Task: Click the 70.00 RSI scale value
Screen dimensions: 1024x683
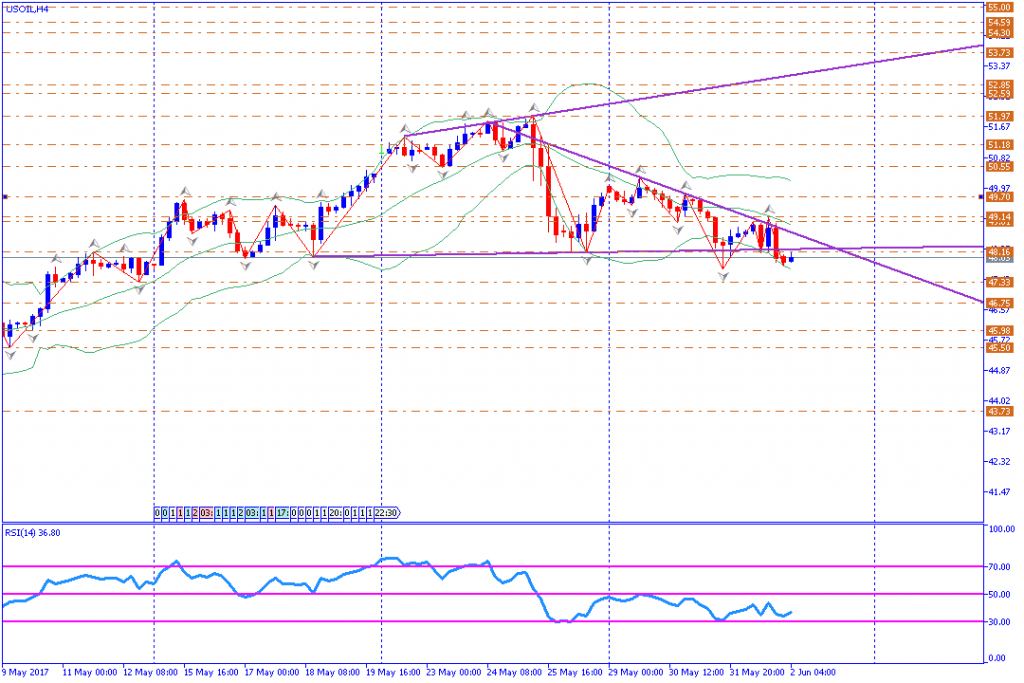Action: (999, 567)
